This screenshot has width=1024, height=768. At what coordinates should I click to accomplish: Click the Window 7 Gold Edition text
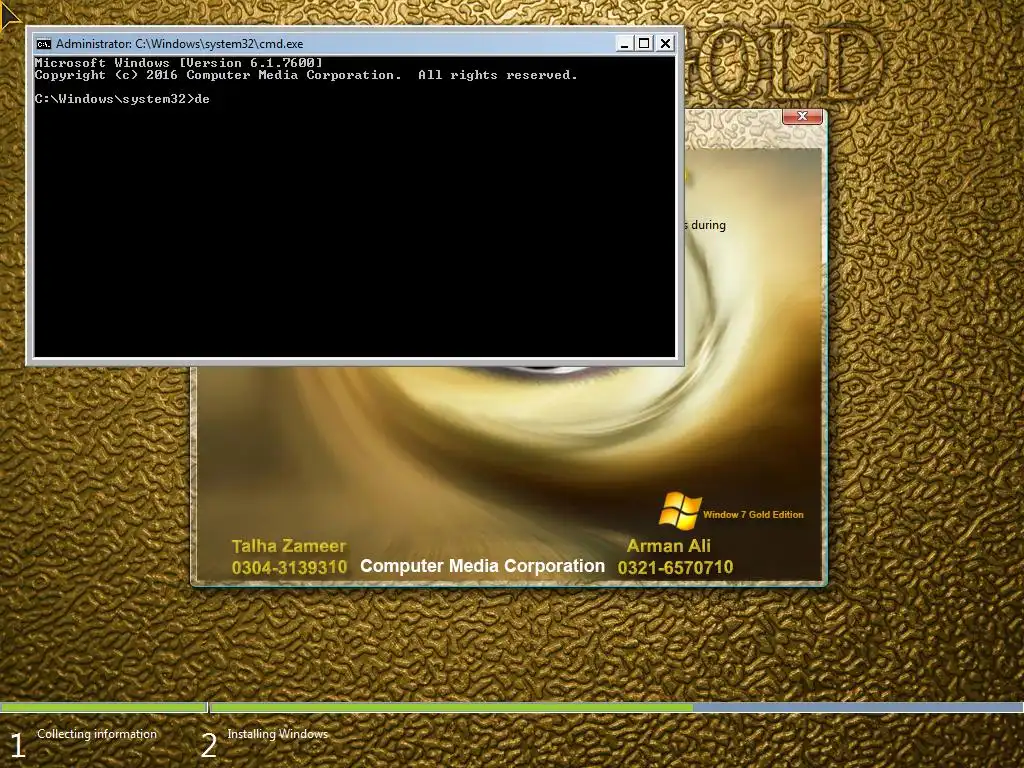click(x=753, y=515)
